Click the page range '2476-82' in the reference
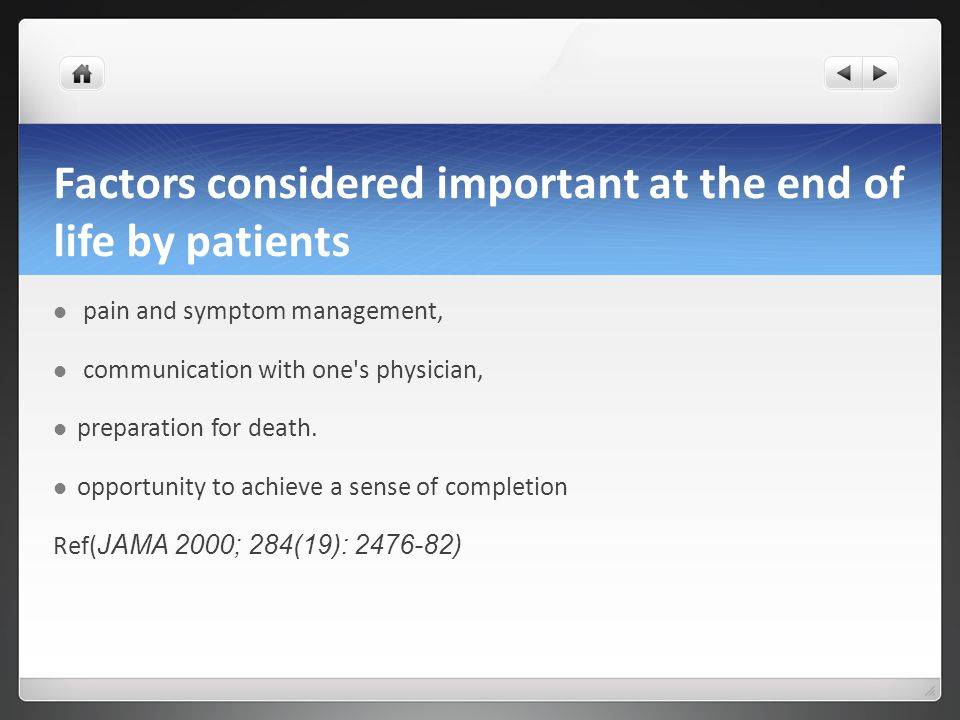The image size is (960, 720). click(405, 545)
